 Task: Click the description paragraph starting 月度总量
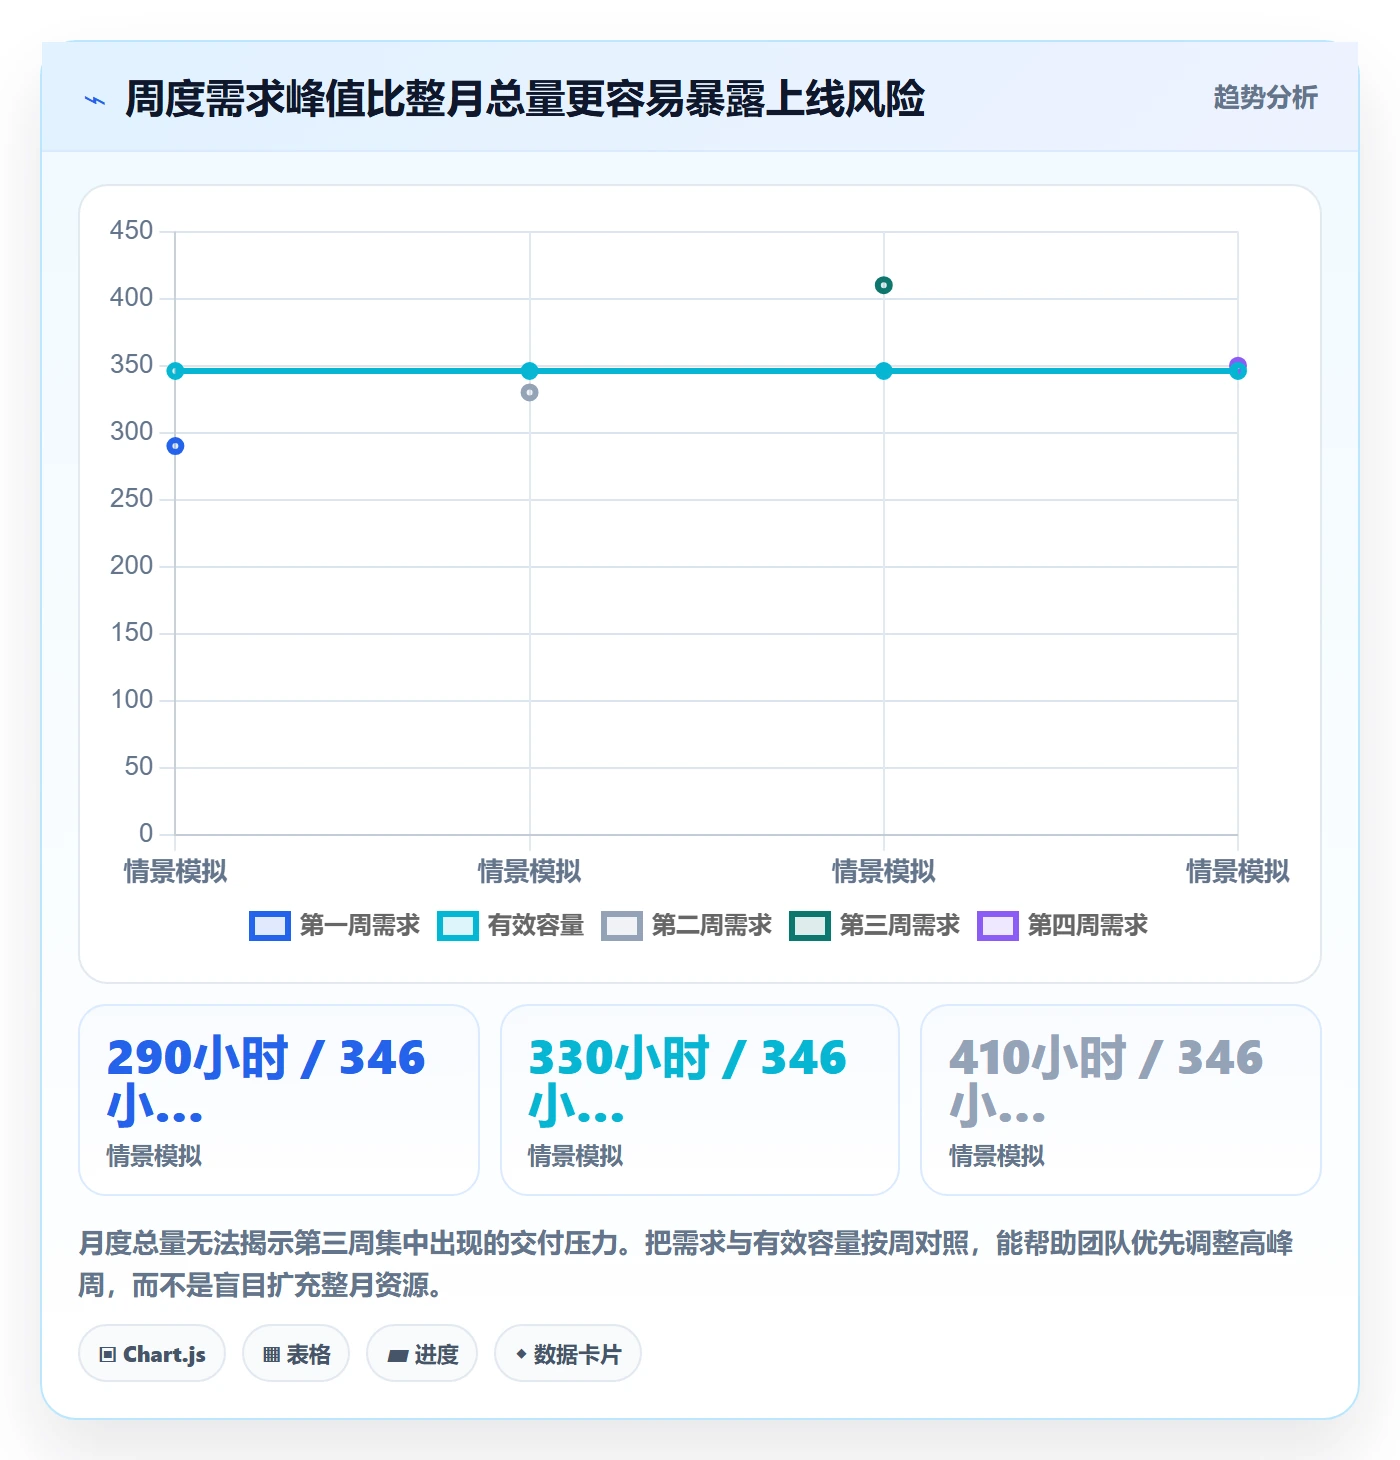point(686,1264)
